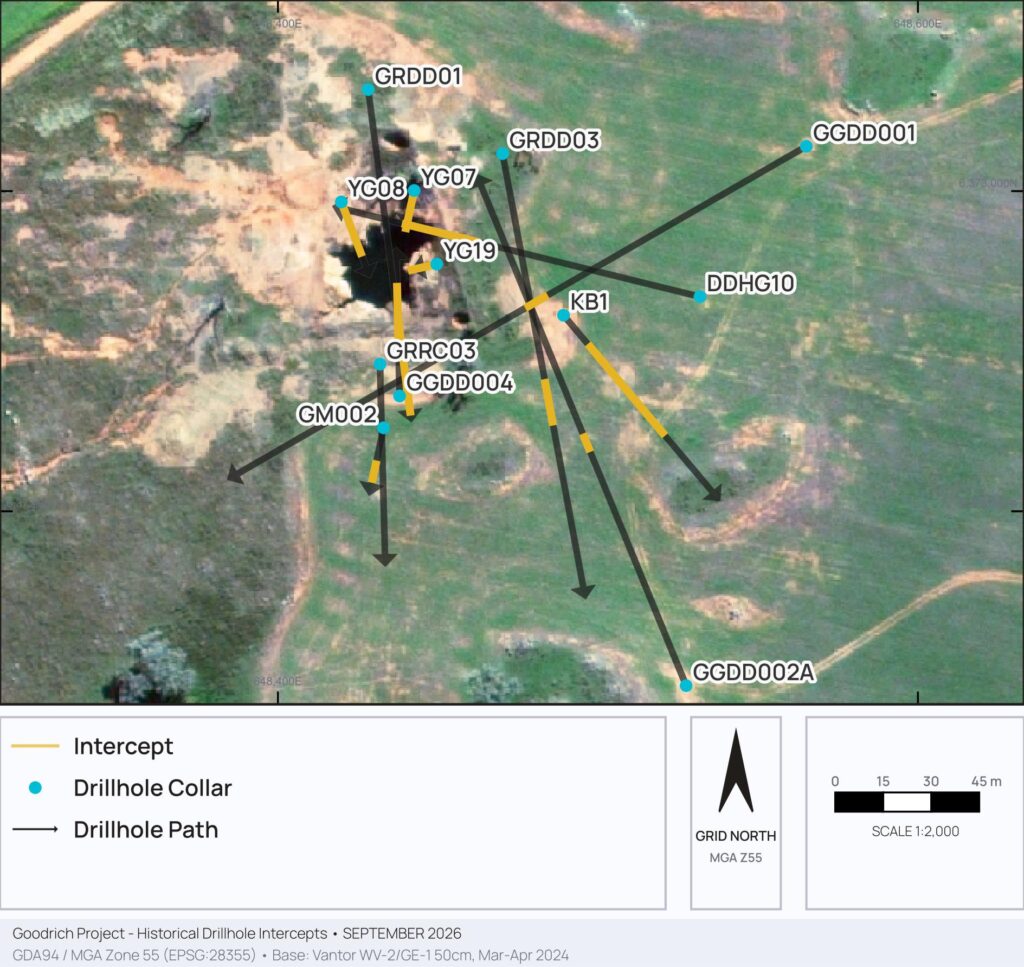Click the Drillhole Path legend label
The image size is (1024, 967).
click(146, 830)
